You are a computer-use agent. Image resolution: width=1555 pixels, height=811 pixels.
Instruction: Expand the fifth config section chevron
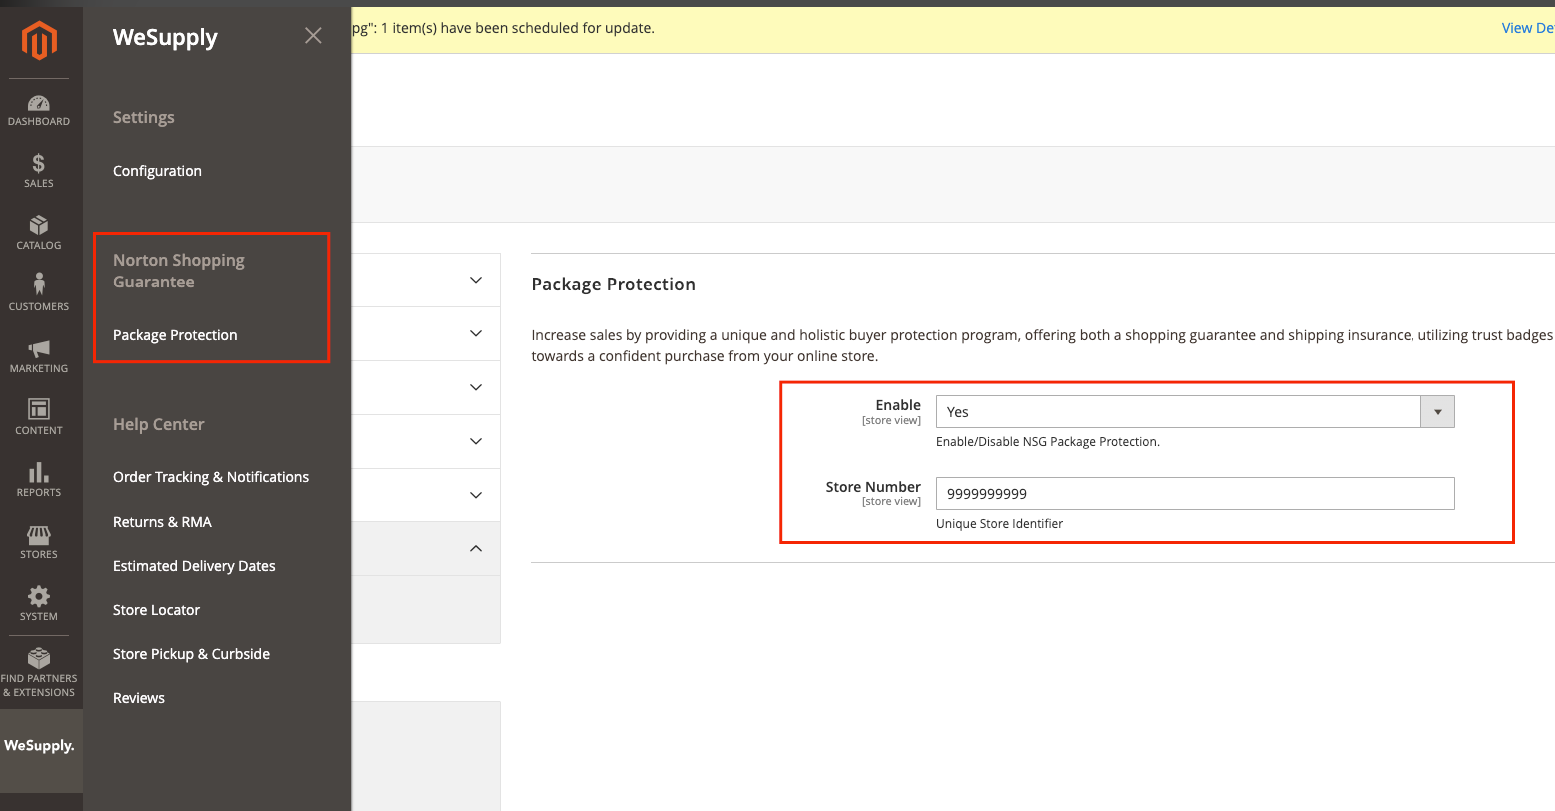coord(476,495)
